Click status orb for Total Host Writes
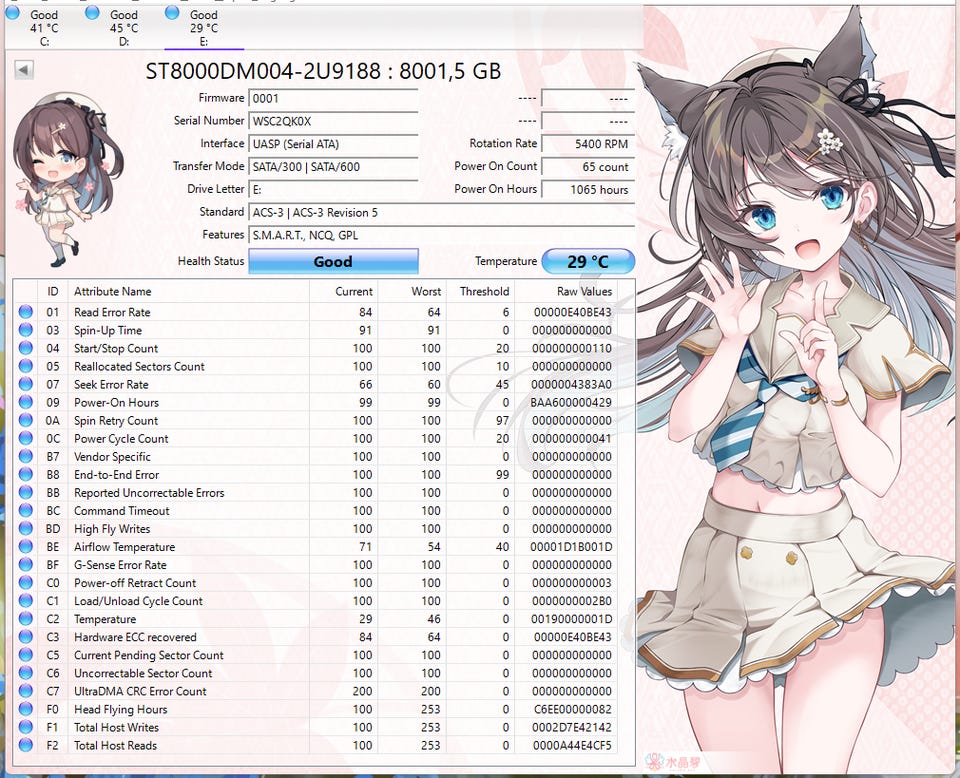 [x=26, y=727]
